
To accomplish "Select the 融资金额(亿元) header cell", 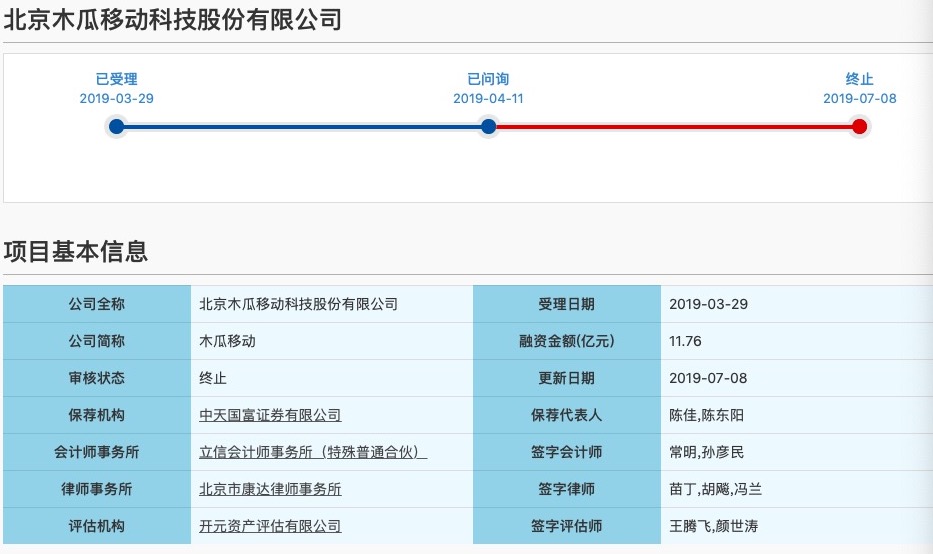I will click(x=566, y=341).
